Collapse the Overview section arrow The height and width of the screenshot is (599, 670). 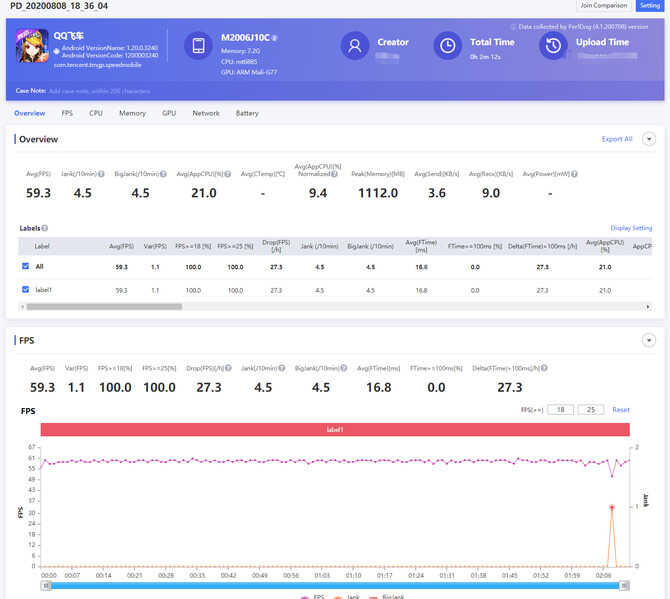click(x=649, y=139)
